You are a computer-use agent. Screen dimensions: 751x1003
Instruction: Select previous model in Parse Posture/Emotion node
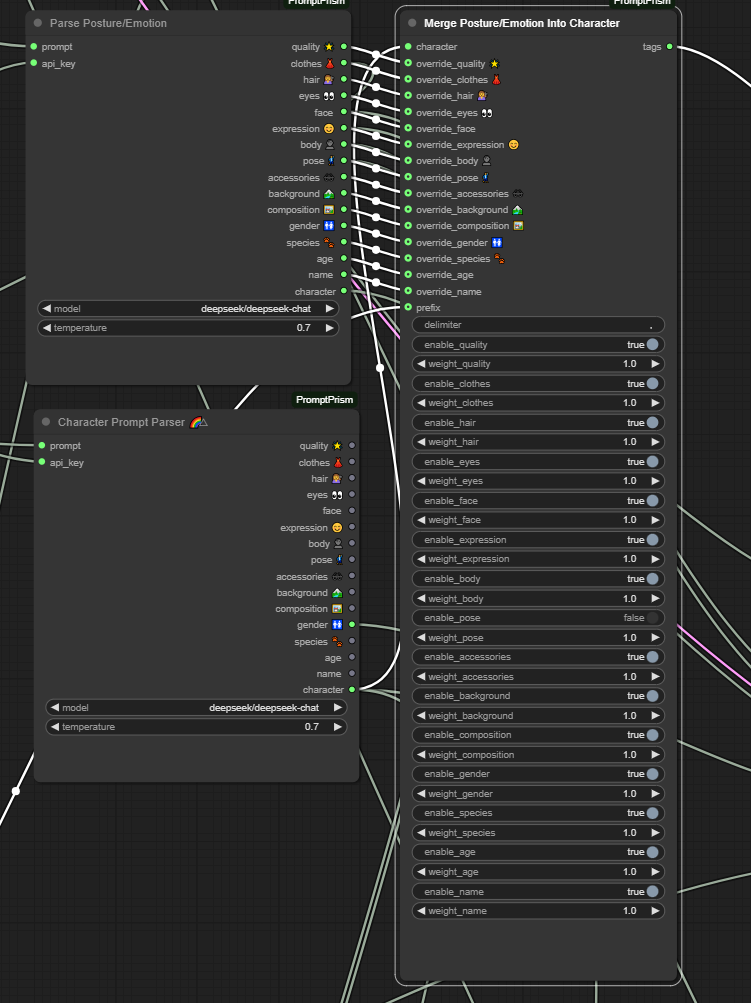(47, 308)
